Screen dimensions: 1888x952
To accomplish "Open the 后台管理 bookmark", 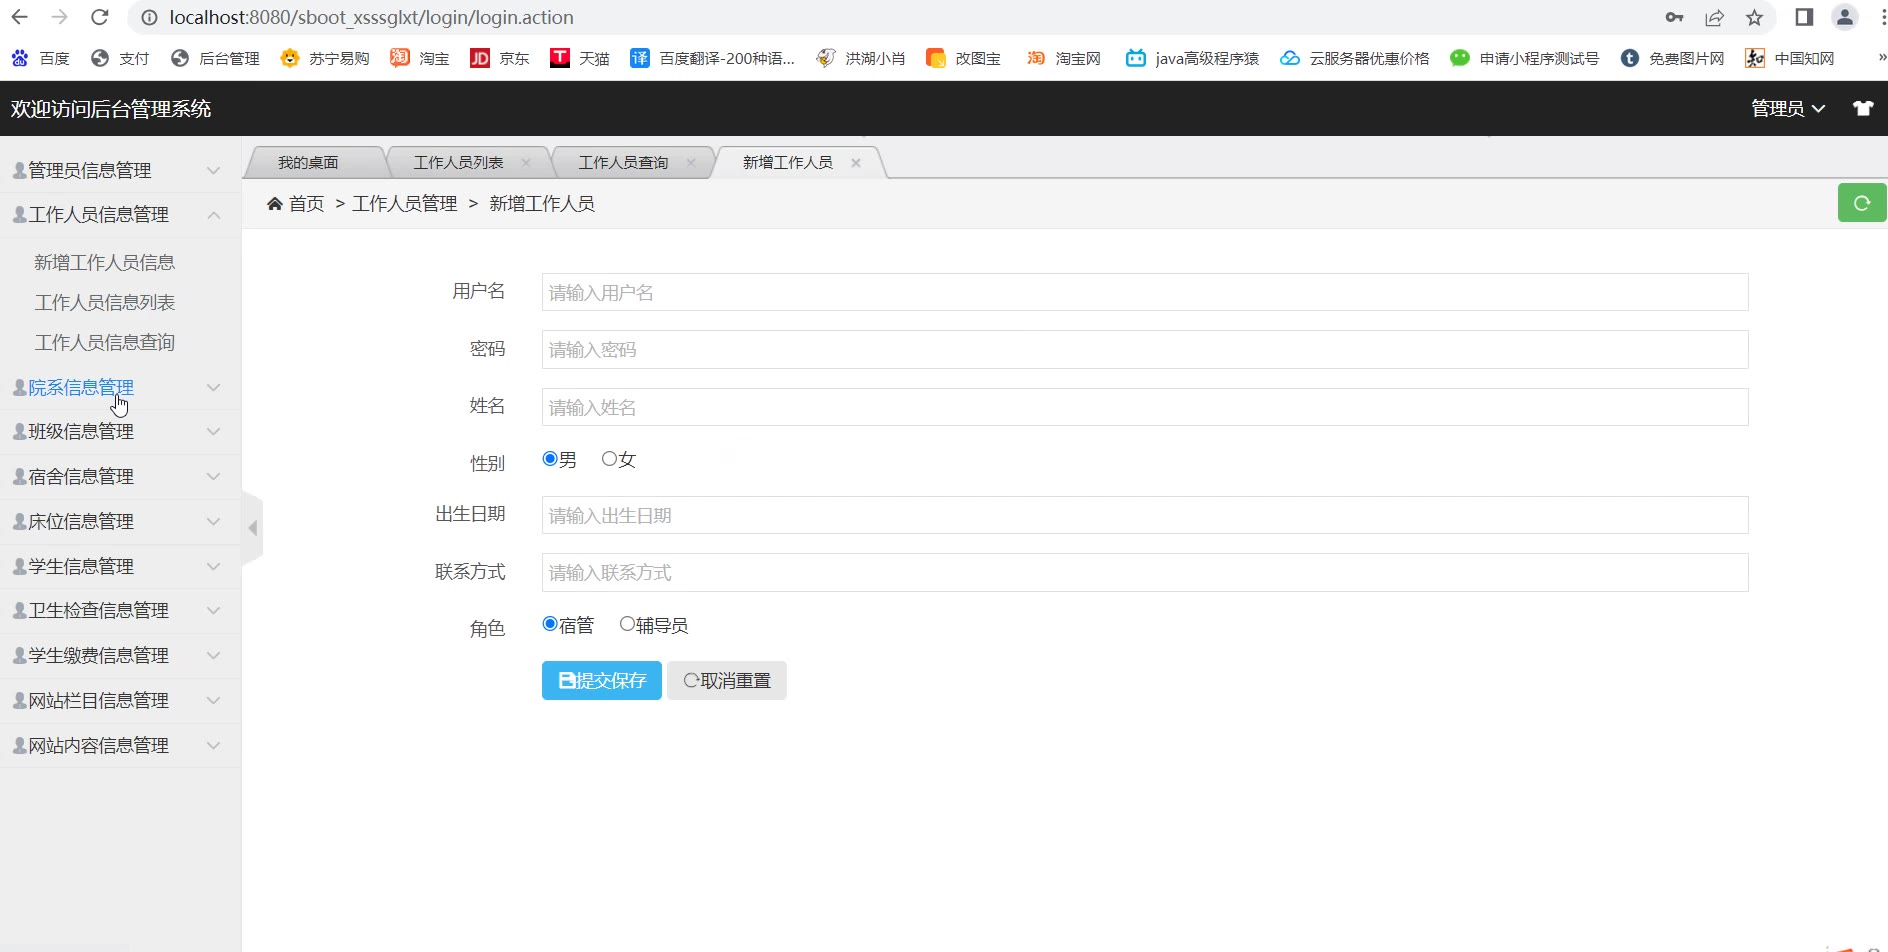I will click(x=215, y=58).
